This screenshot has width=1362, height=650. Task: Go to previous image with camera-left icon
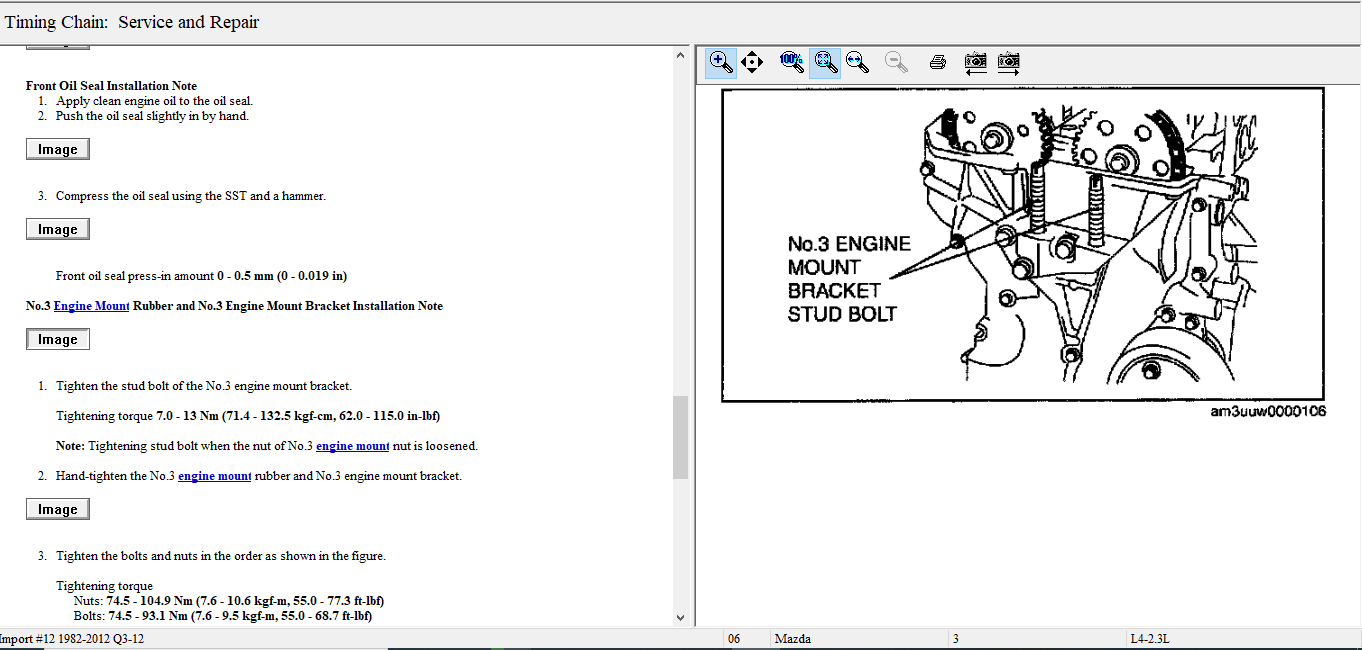[x=976, y=62]
